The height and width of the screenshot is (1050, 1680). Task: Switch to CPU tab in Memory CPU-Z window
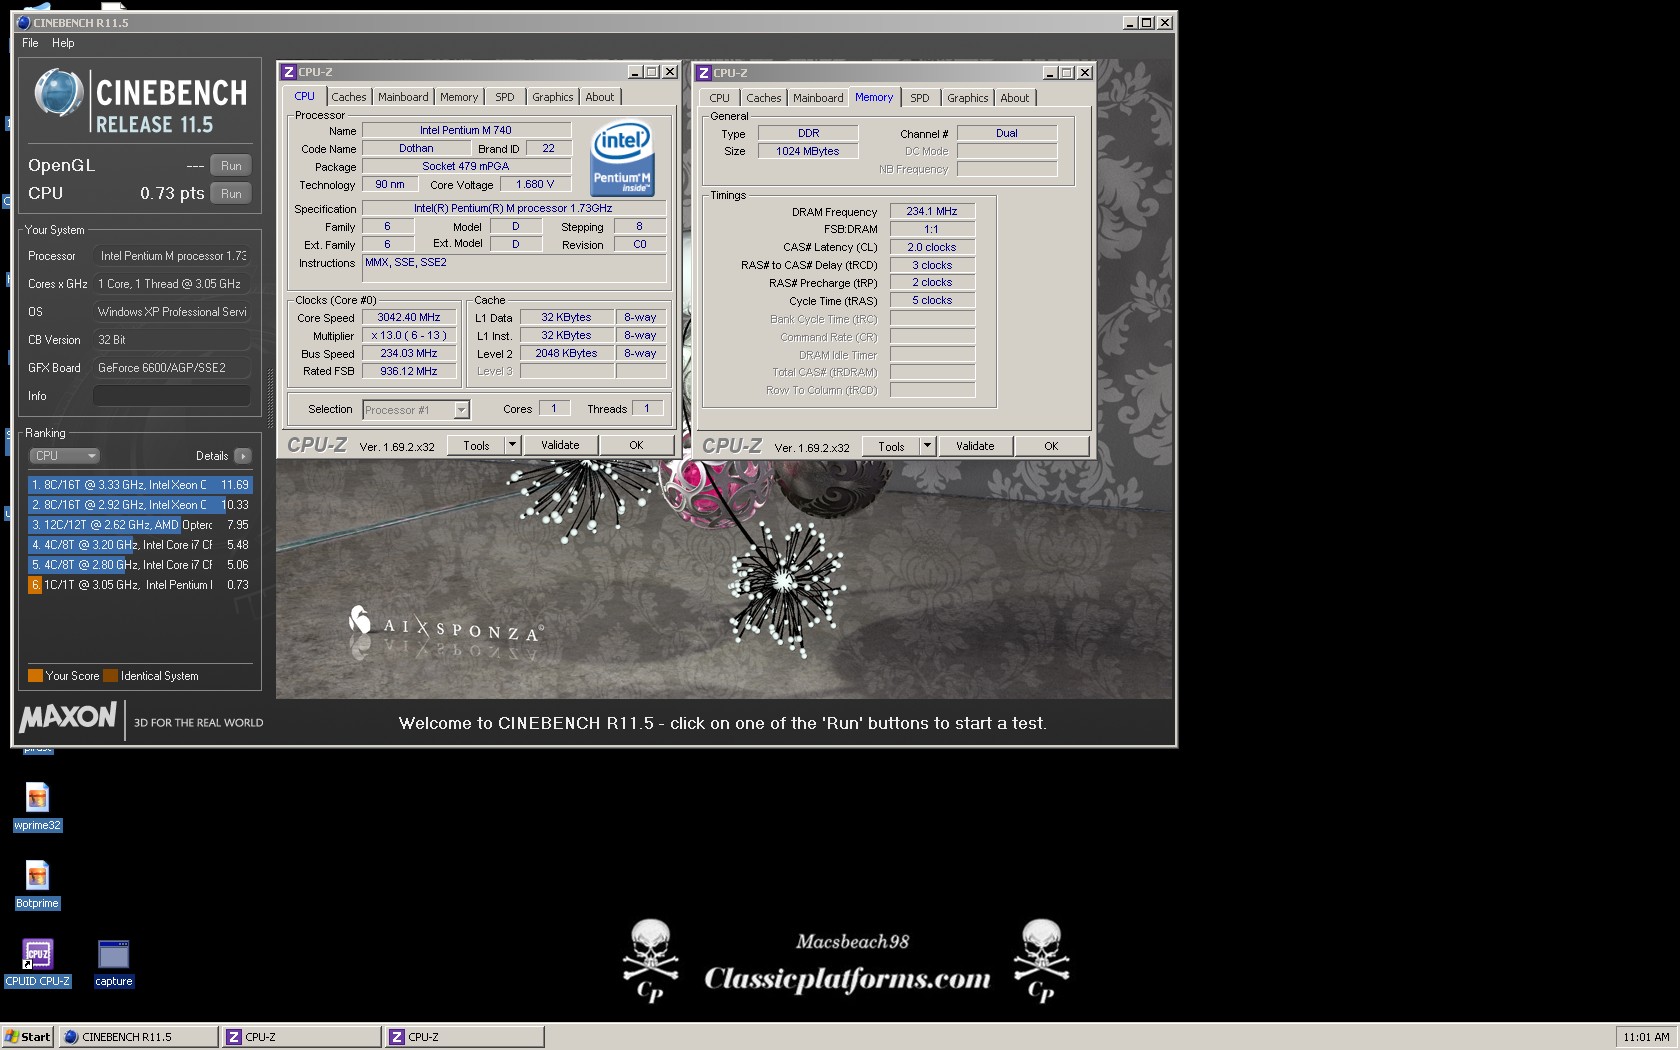coord(719,98)
